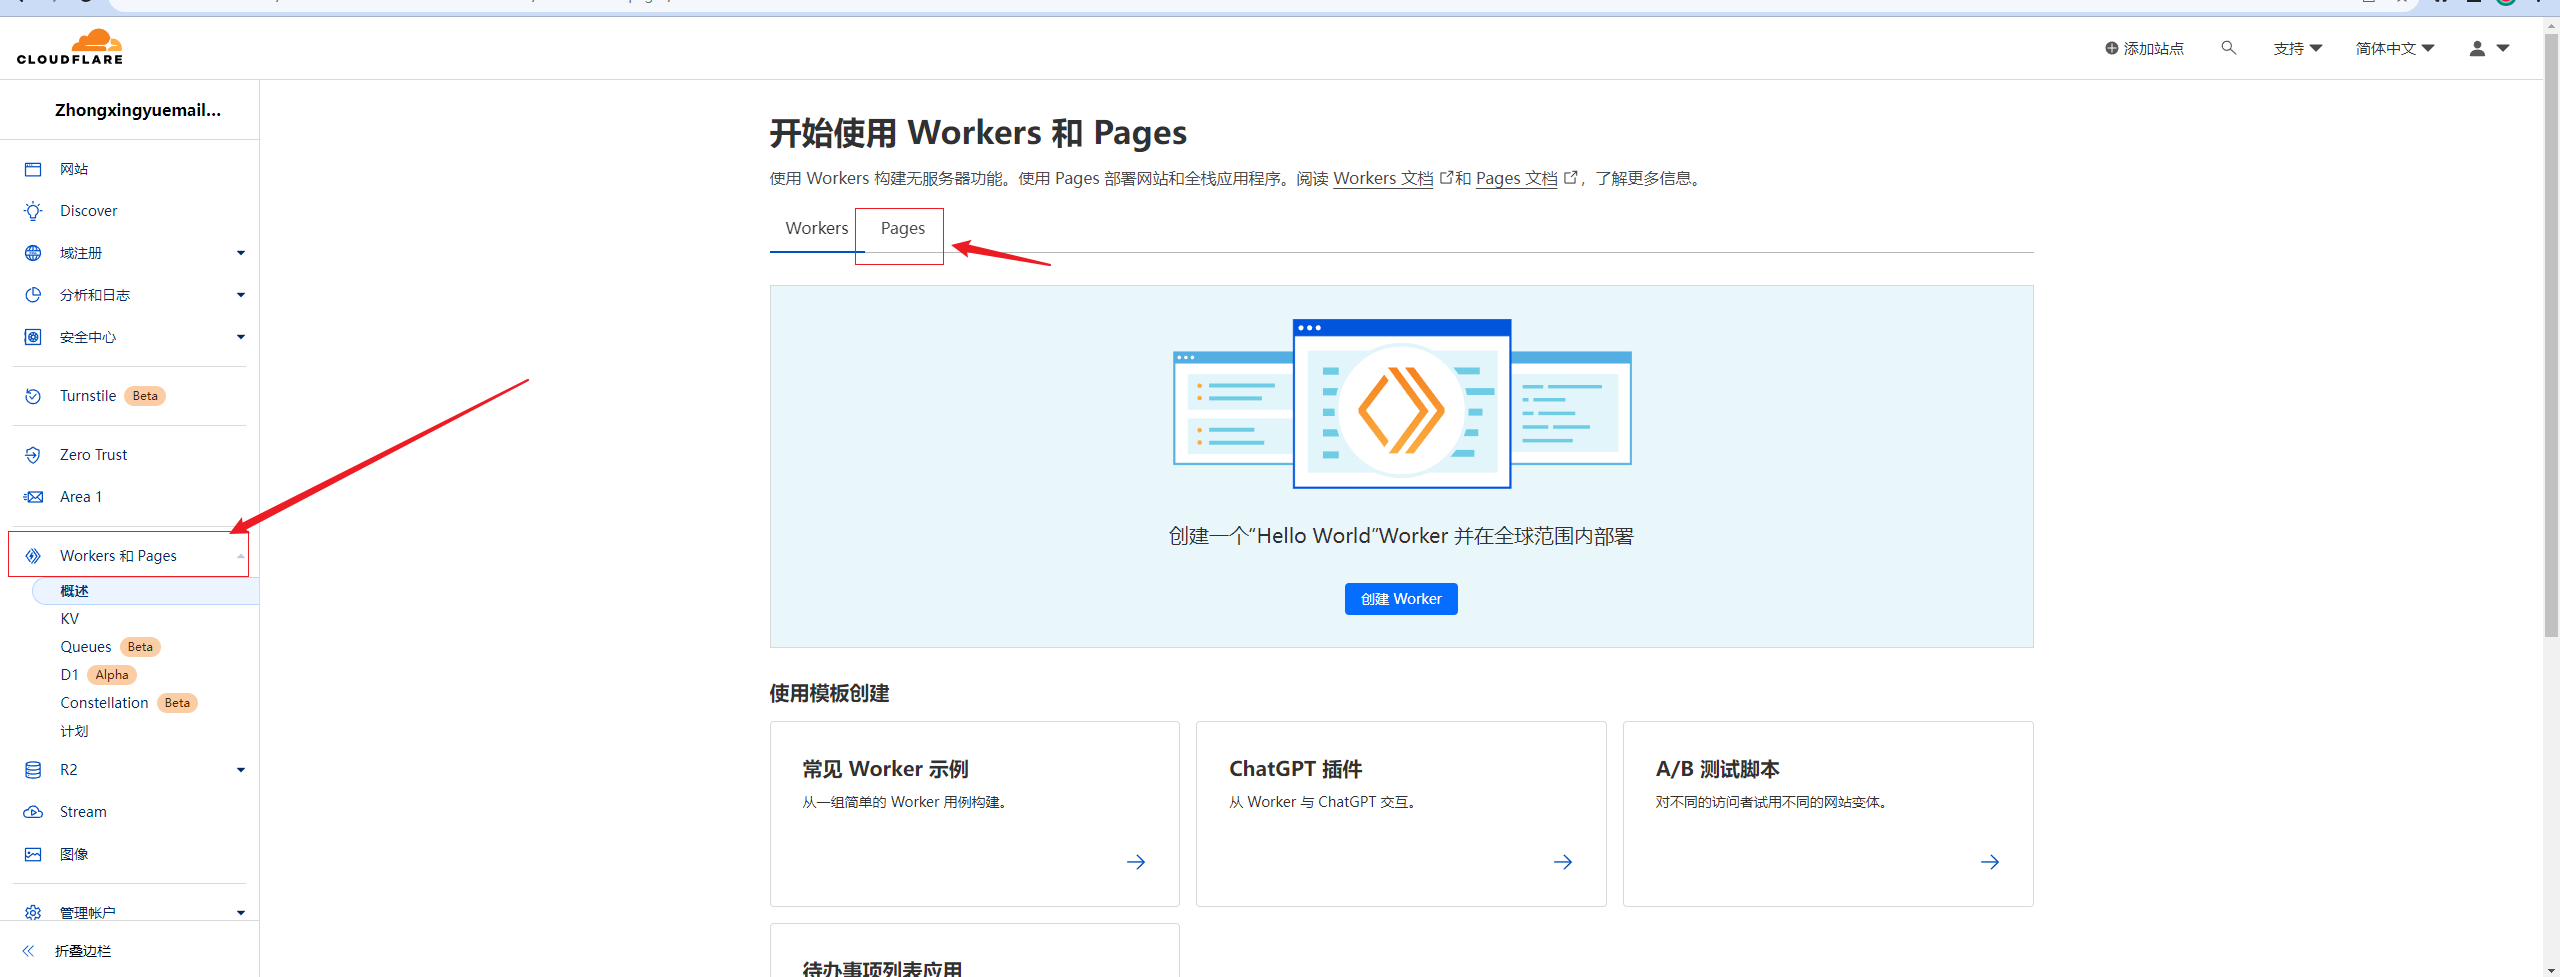This screenshot has height=977, width=2560.
Task: Open the A/B 测试脚本 template card
Action: click(x=1828, y=814)
